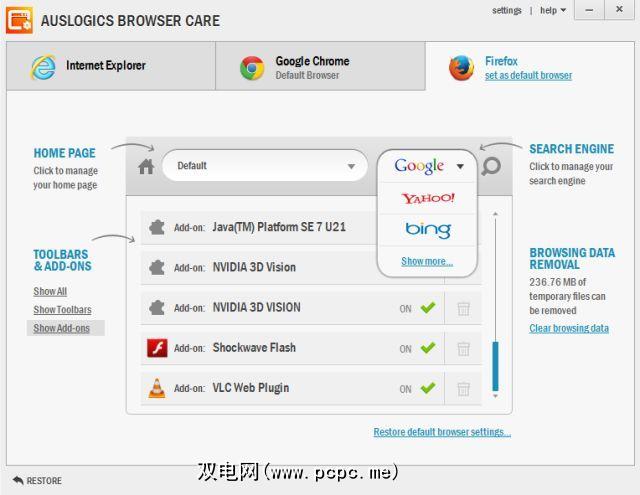Click the BROWSING DATA REMOVAL heading
The height and width of the screenshot is (495, 640).
pos(572,258)
